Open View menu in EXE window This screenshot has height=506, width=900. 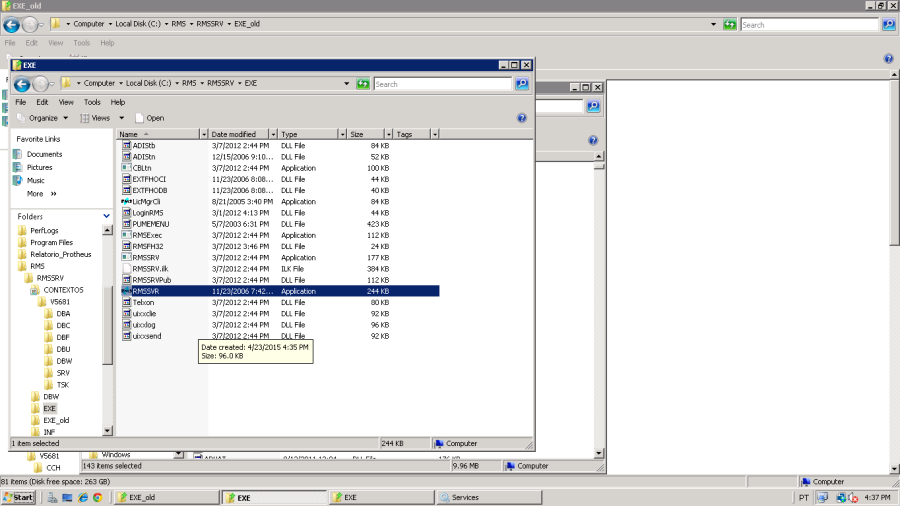click(66, 102)
